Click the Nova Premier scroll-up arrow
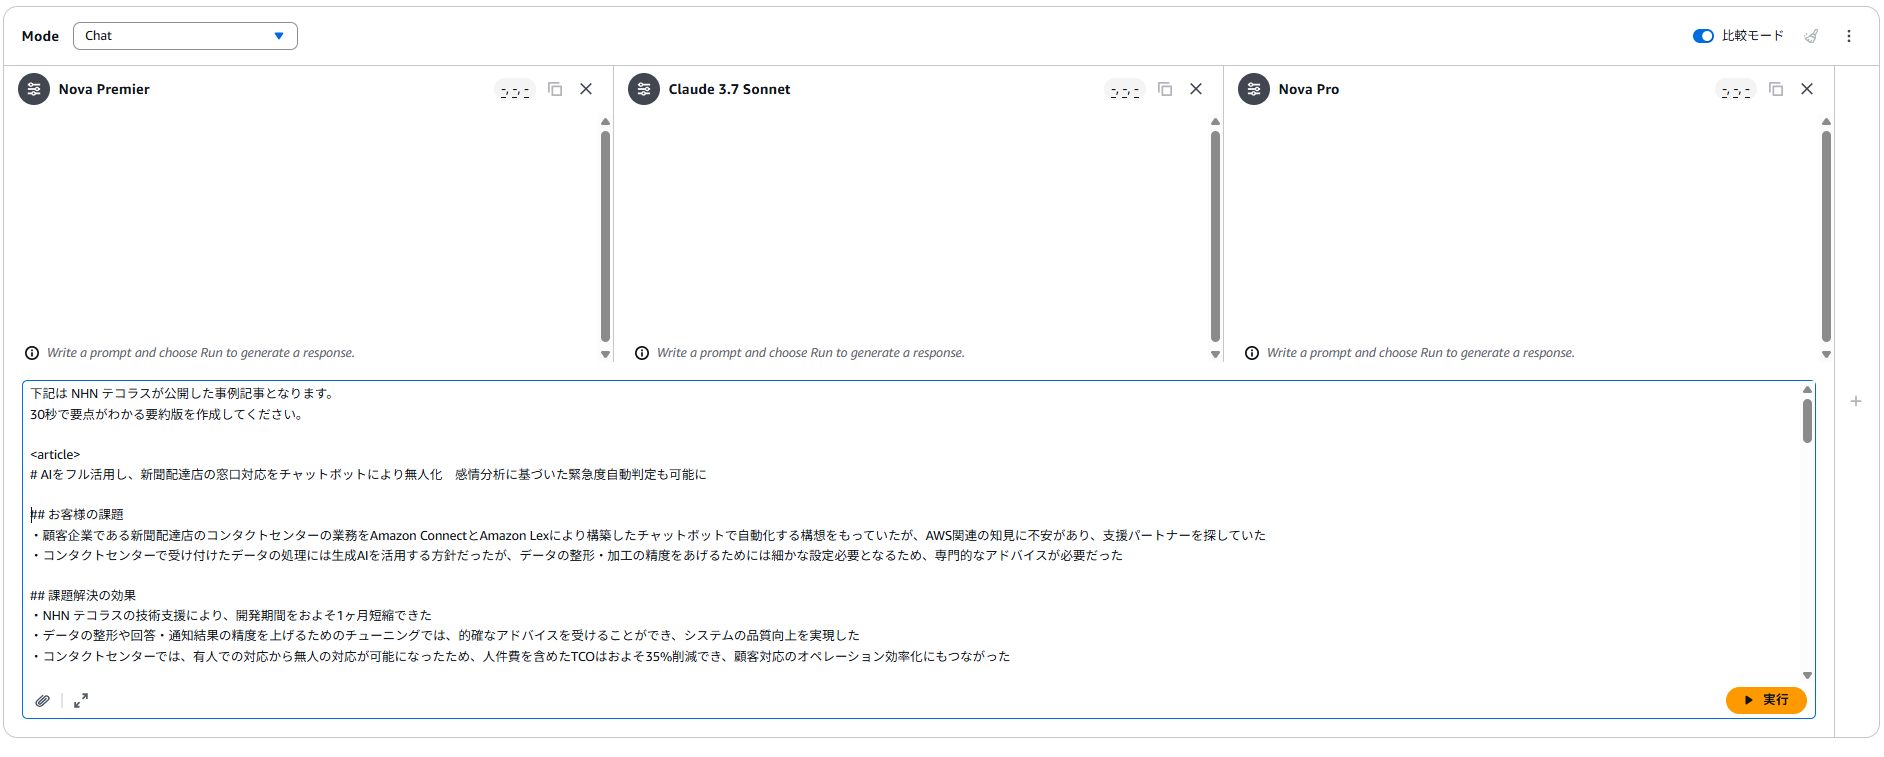Image resolution: width=1884 pixels, height=757 pixels. coord(605,122)
